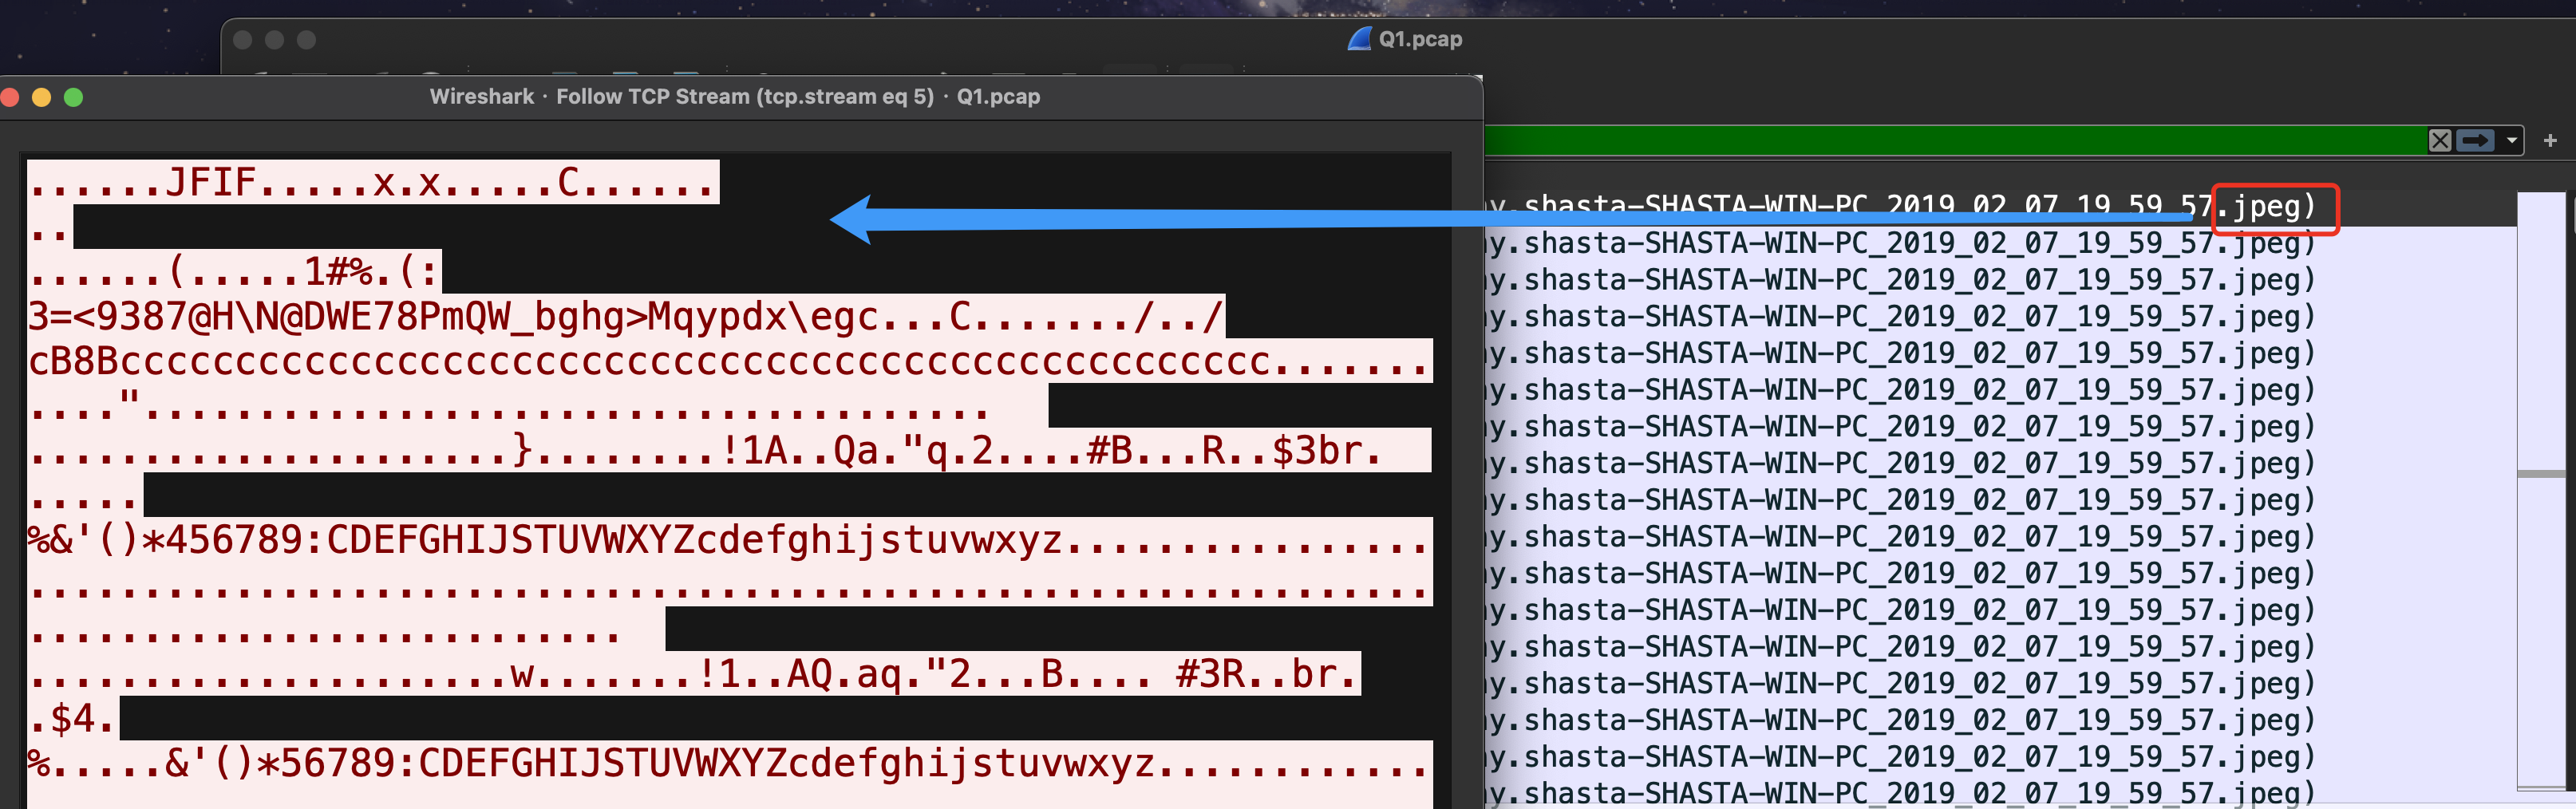Screen dimensions: 2576x809
Task: Minimize the Follow TCP Stream window
Action: tap(42, 97)
